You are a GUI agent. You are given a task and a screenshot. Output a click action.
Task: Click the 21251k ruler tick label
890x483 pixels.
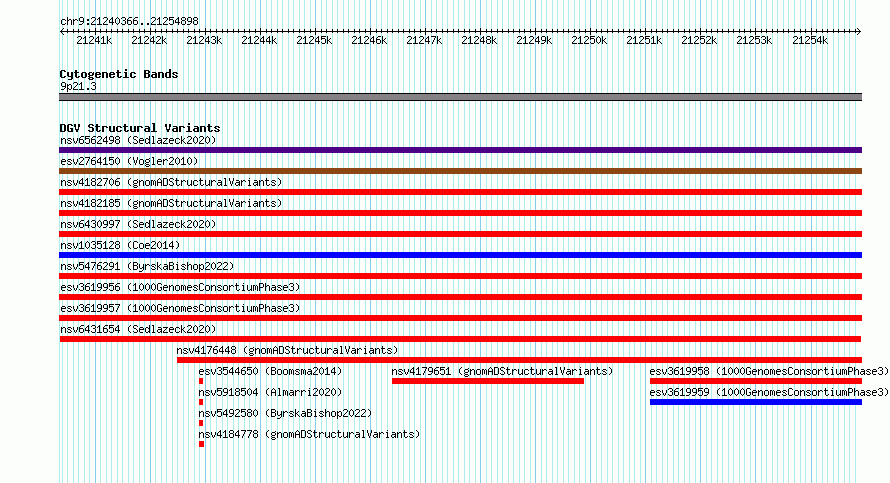[644, 40]
